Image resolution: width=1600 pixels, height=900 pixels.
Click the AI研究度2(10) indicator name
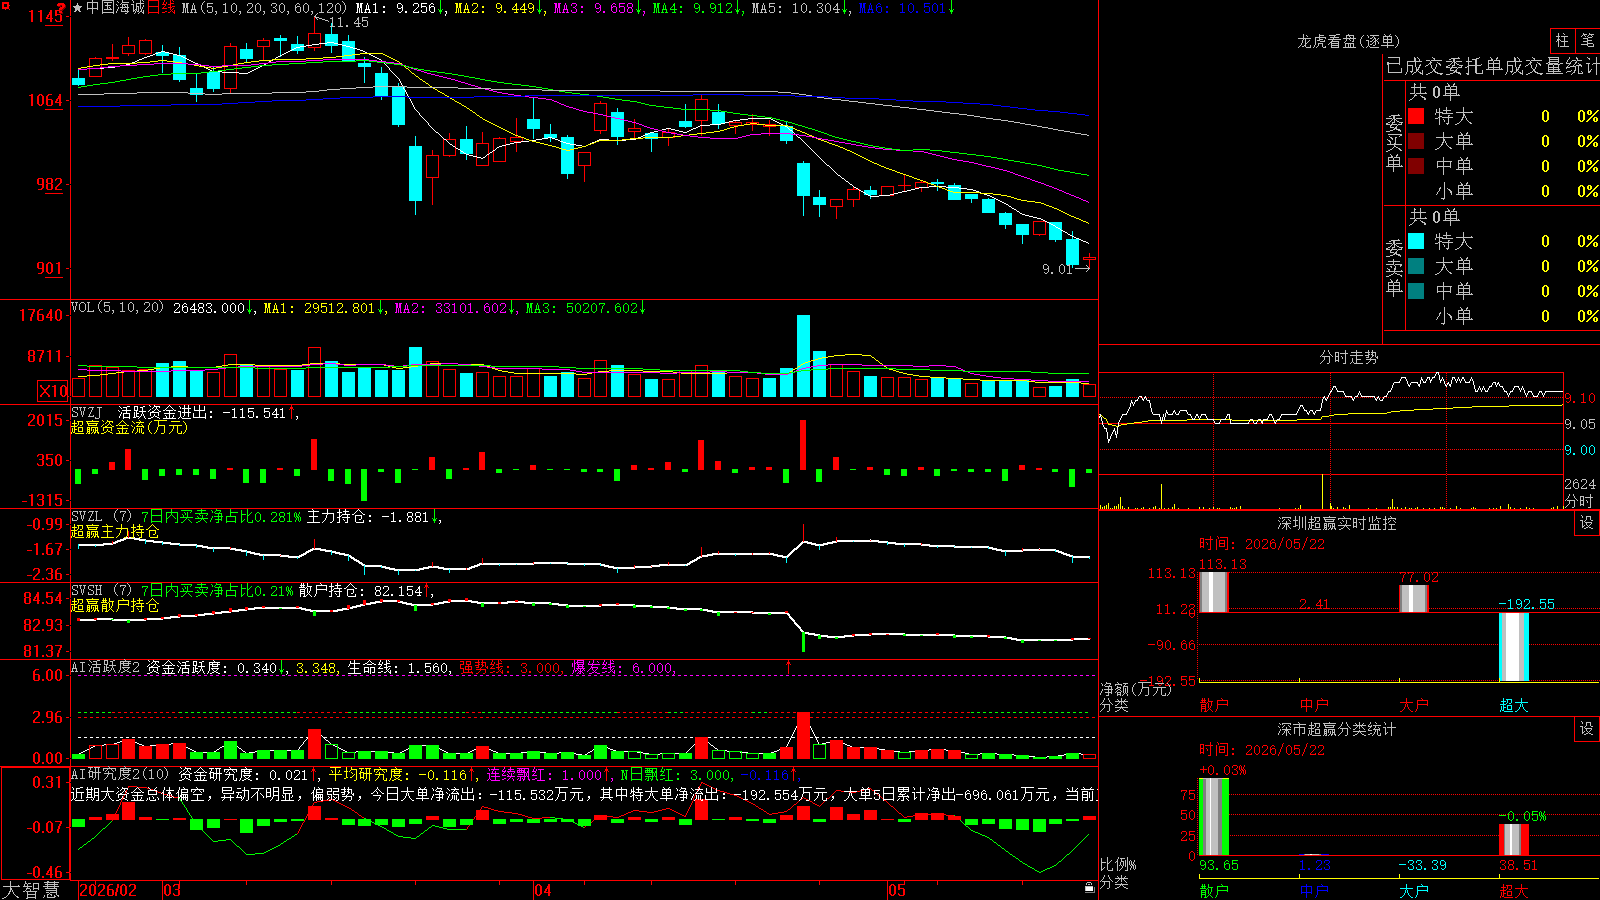point(120,774)
